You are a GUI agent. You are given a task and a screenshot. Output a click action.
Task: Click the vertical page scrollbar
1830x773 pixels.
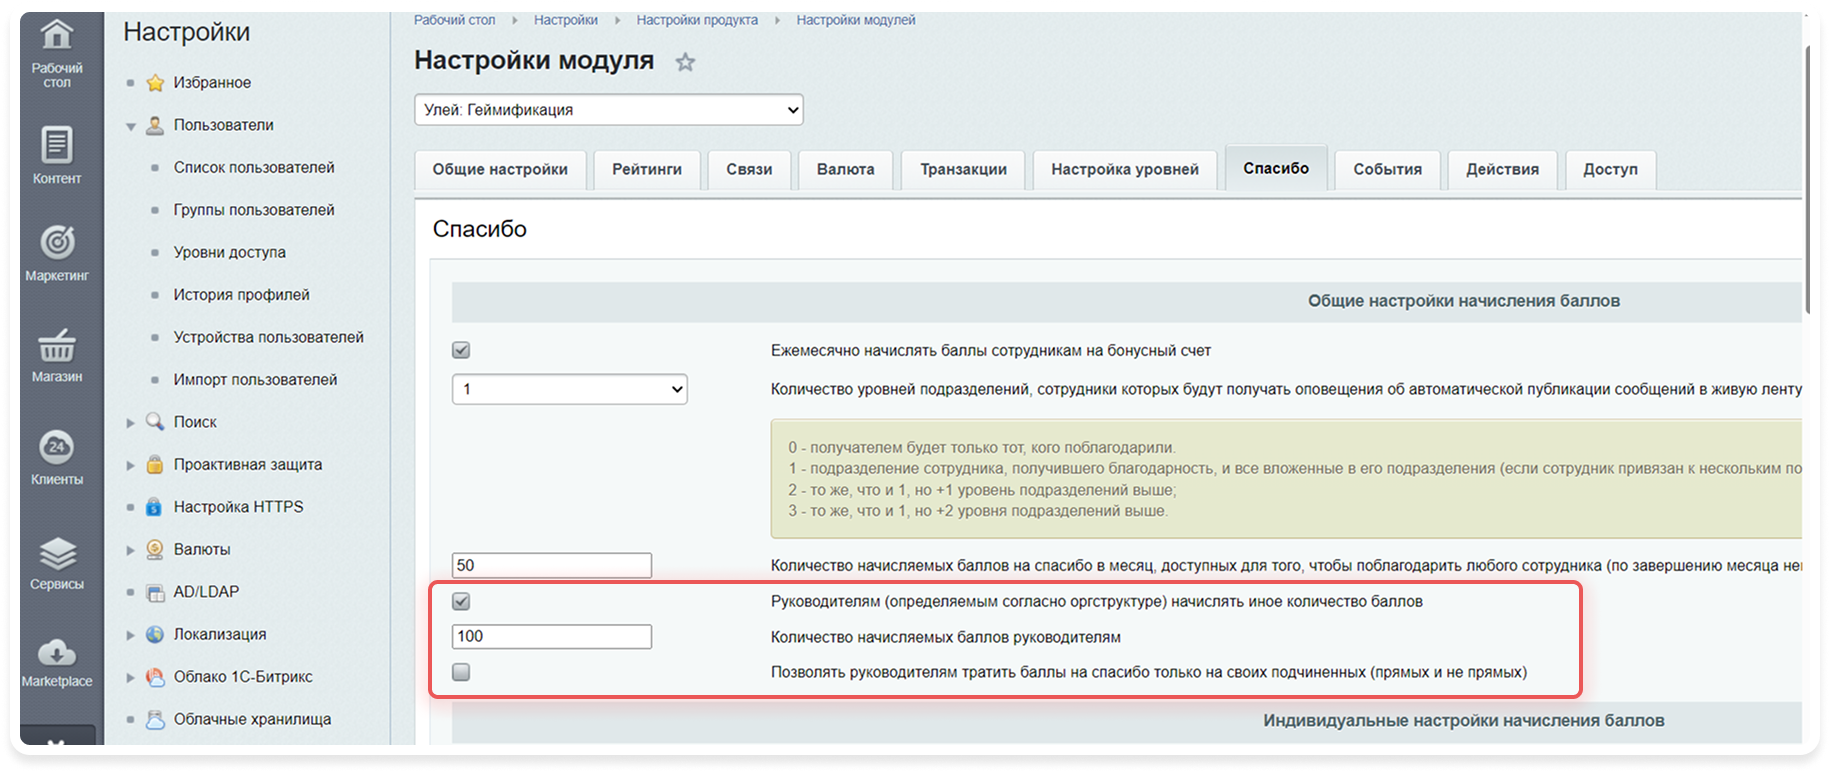click(1809, 180)
